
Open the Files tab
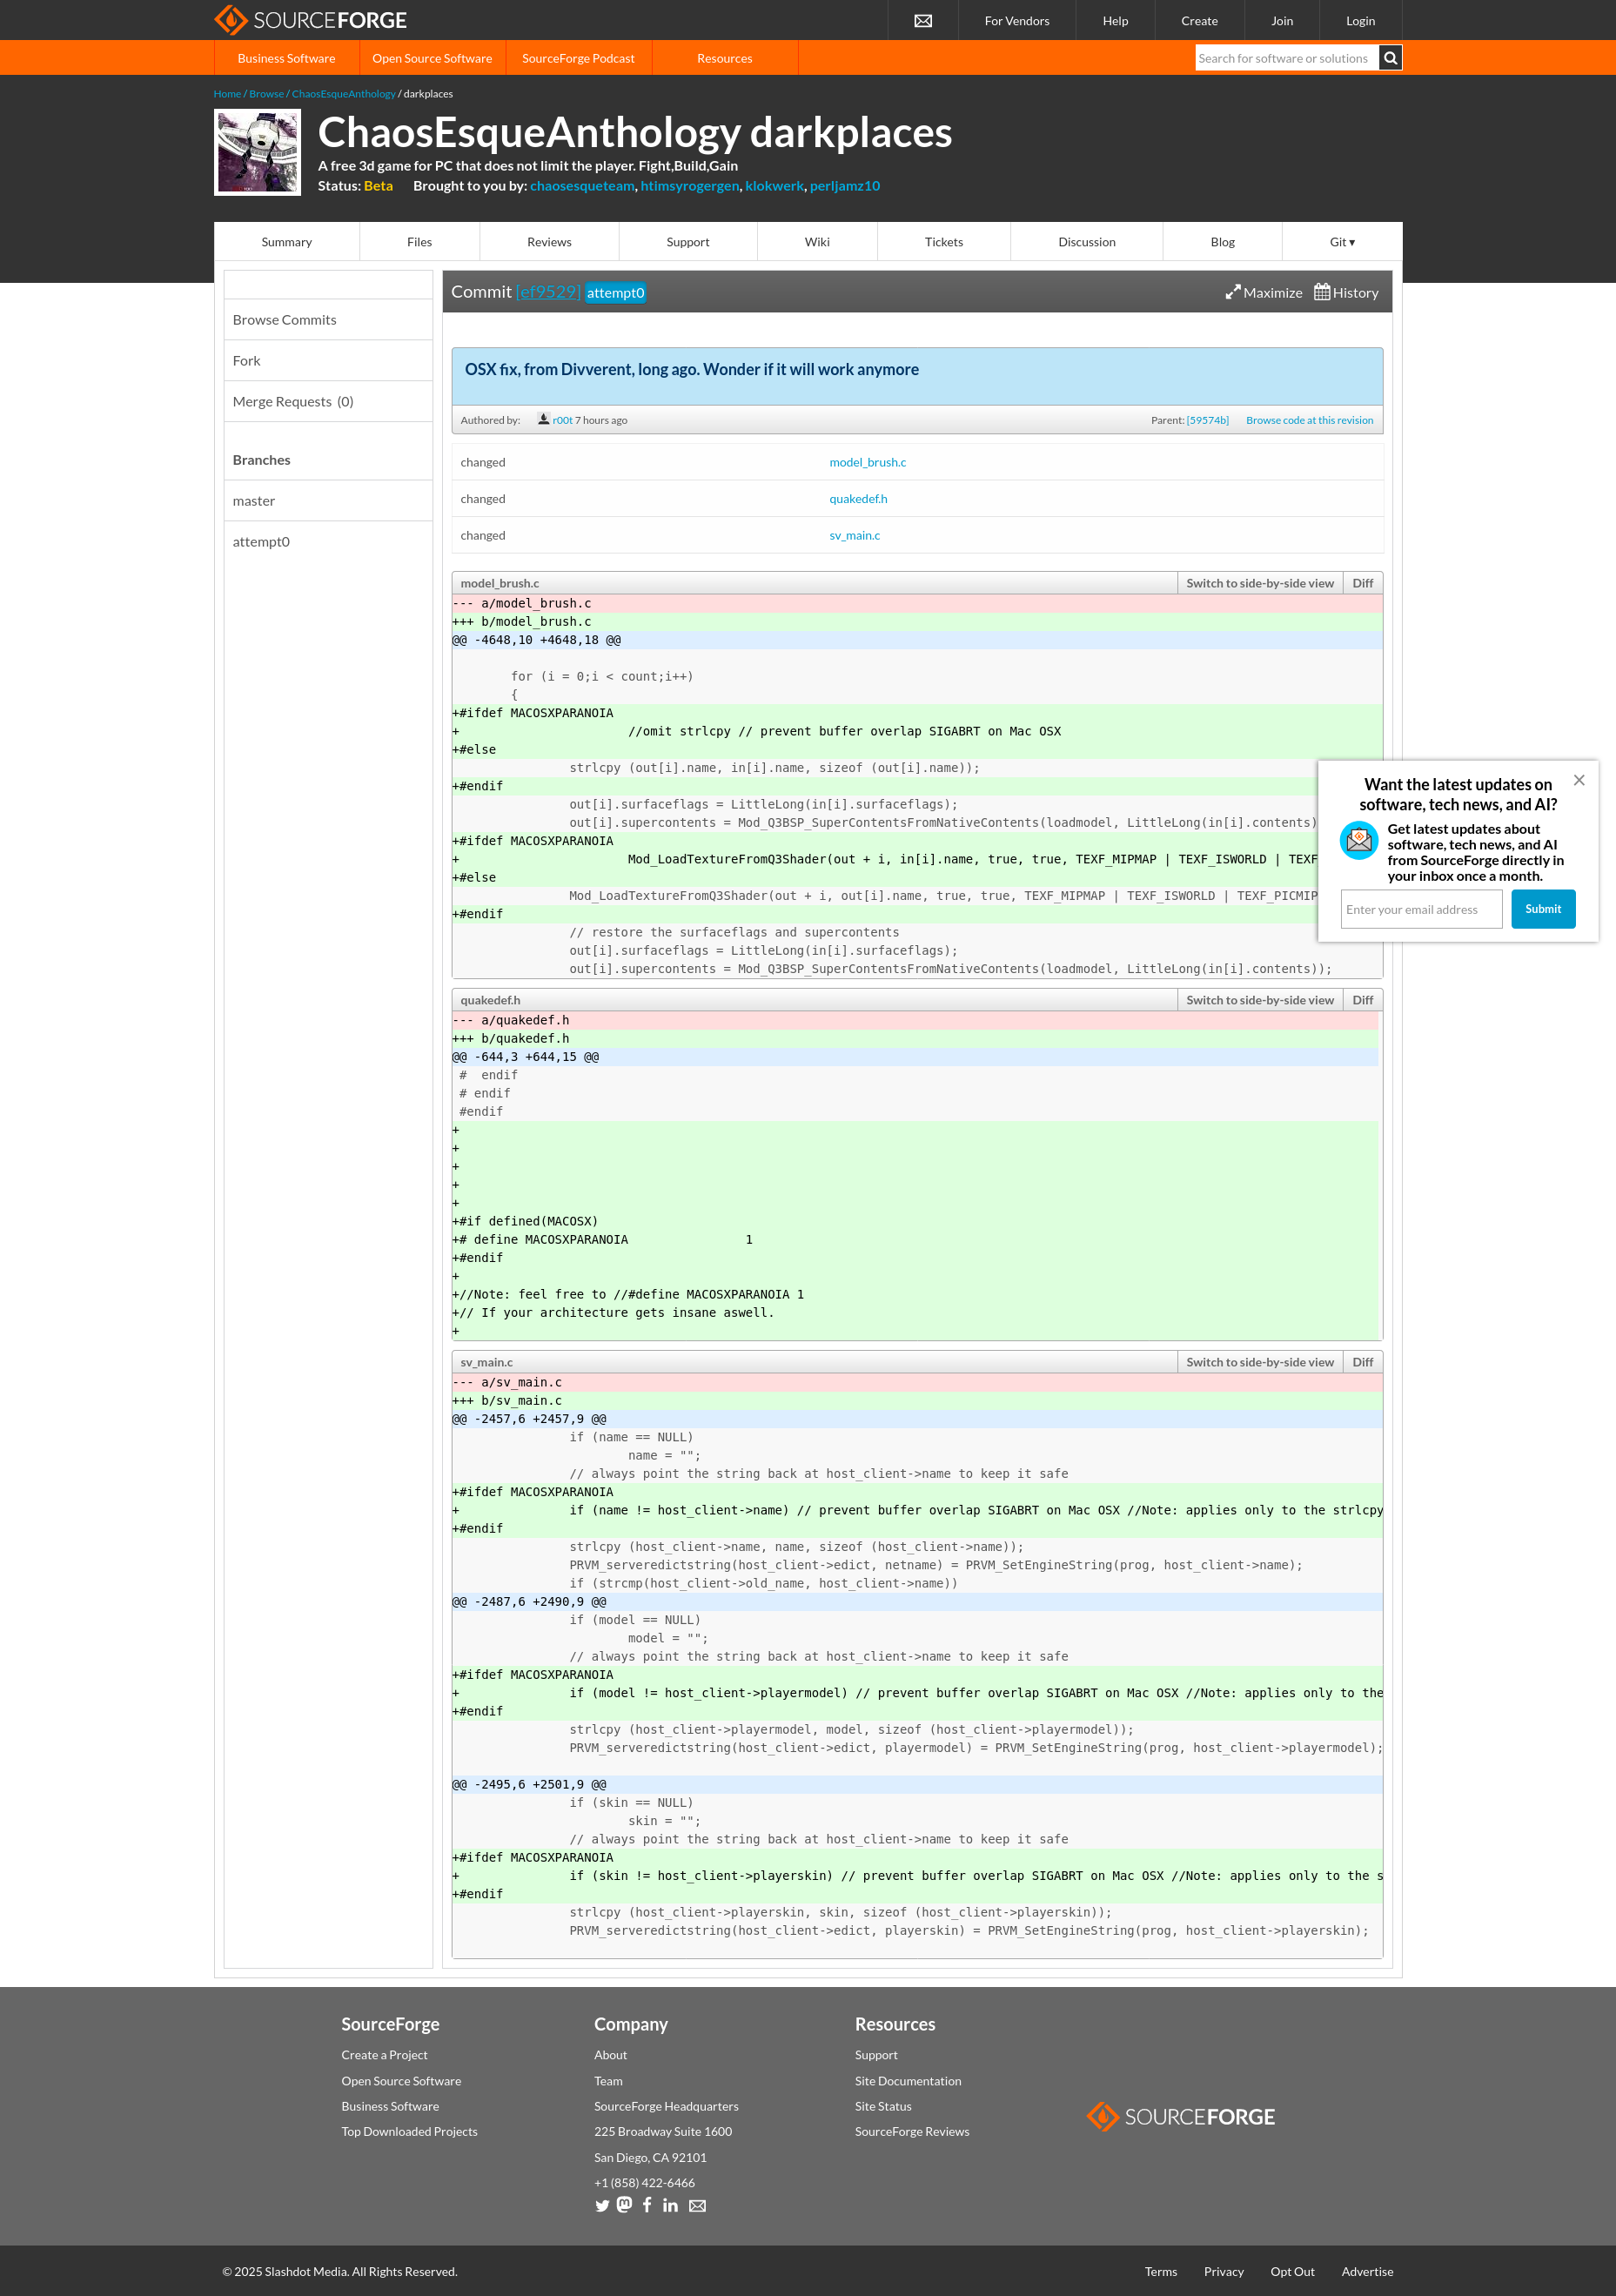coord(420,242)
